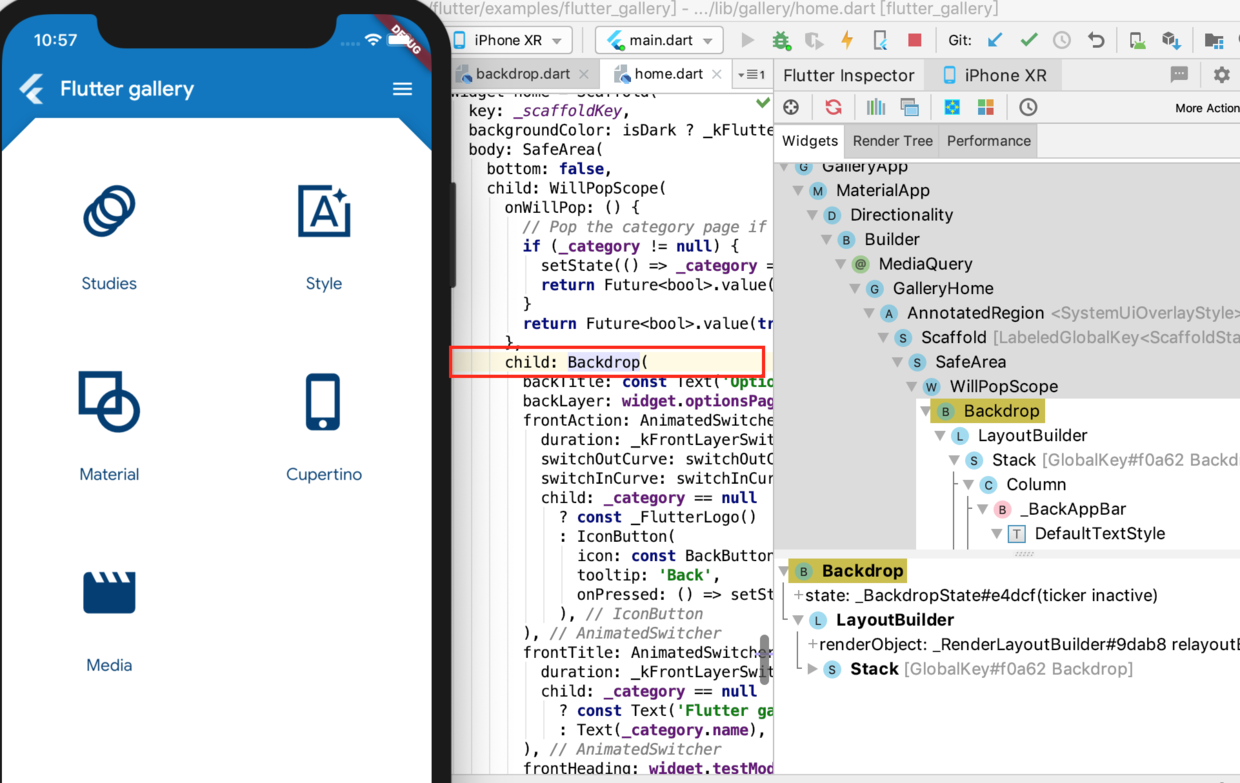Expand the renderObject _RenderLayoutBuilder property
Viewport: 1240px width, 783px height.
813,644
